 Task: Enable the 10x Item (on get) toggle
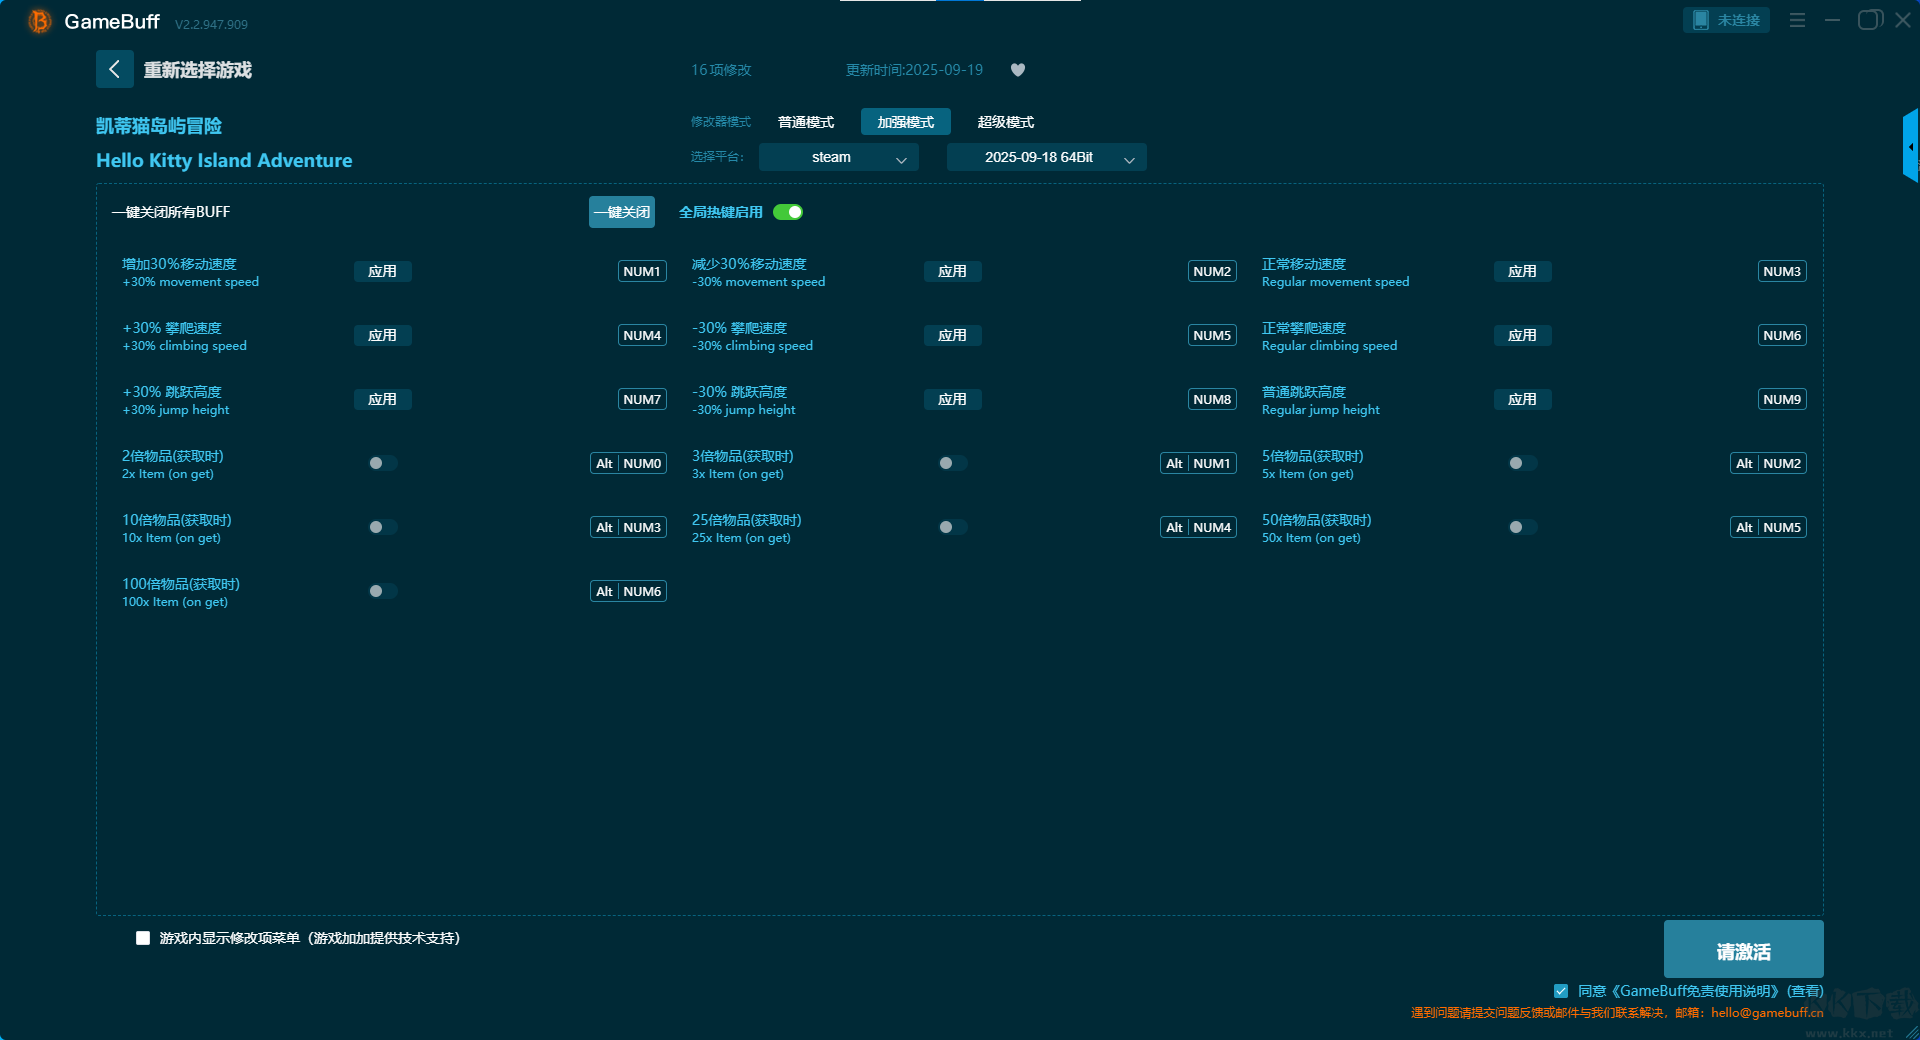click(x=383, y=527)
